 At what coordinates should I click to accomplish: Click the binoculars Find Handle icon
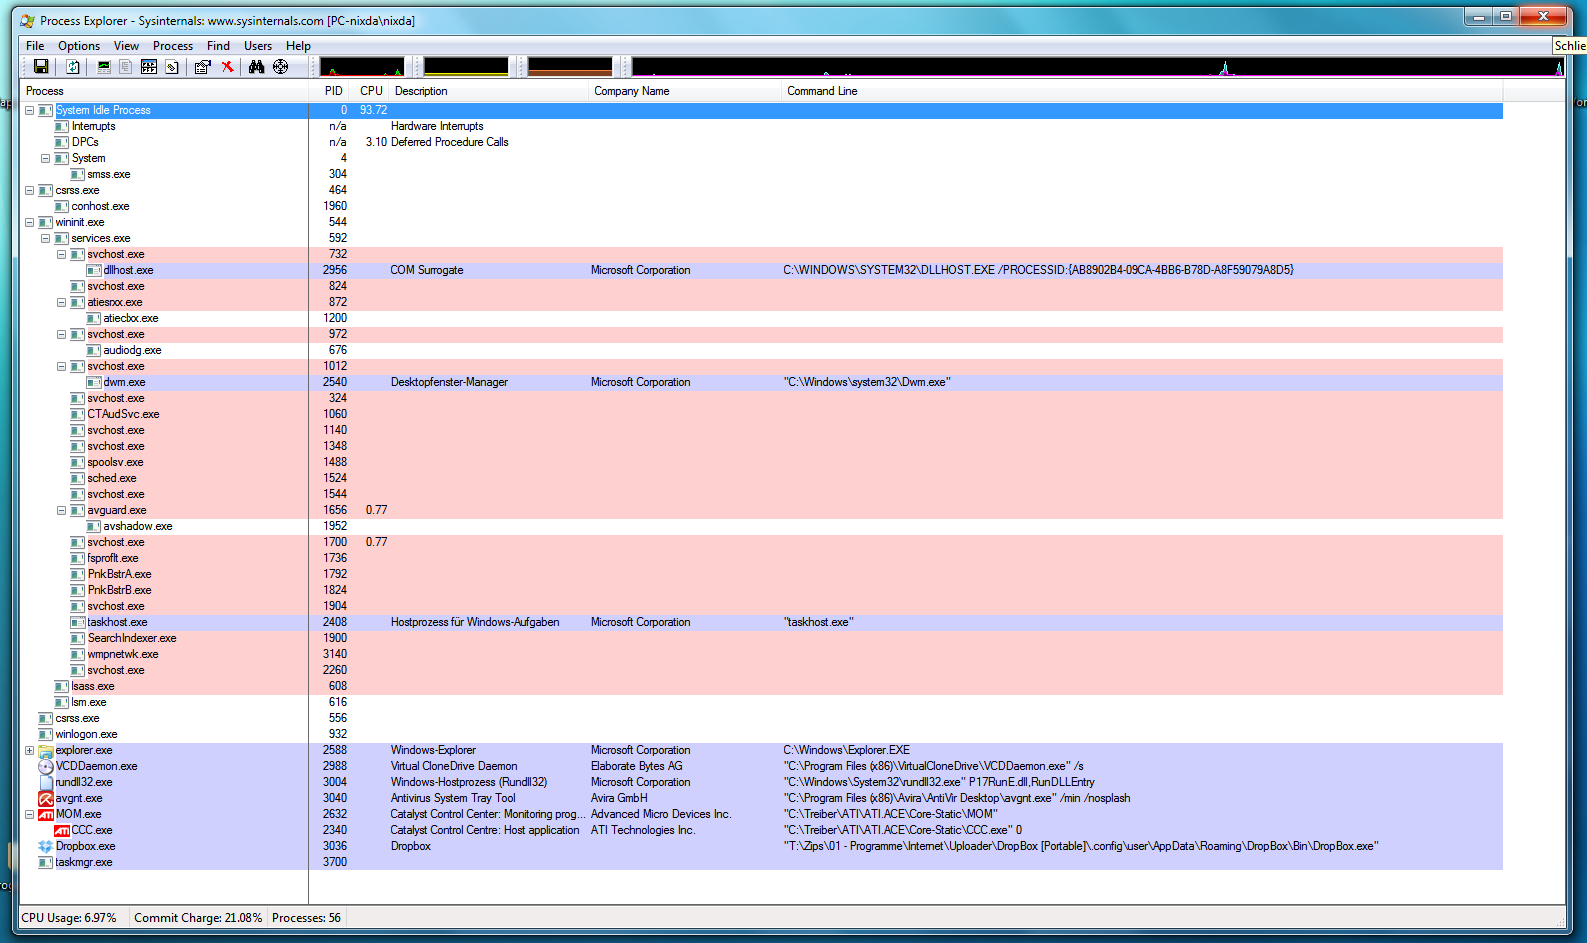pos(257,67)
